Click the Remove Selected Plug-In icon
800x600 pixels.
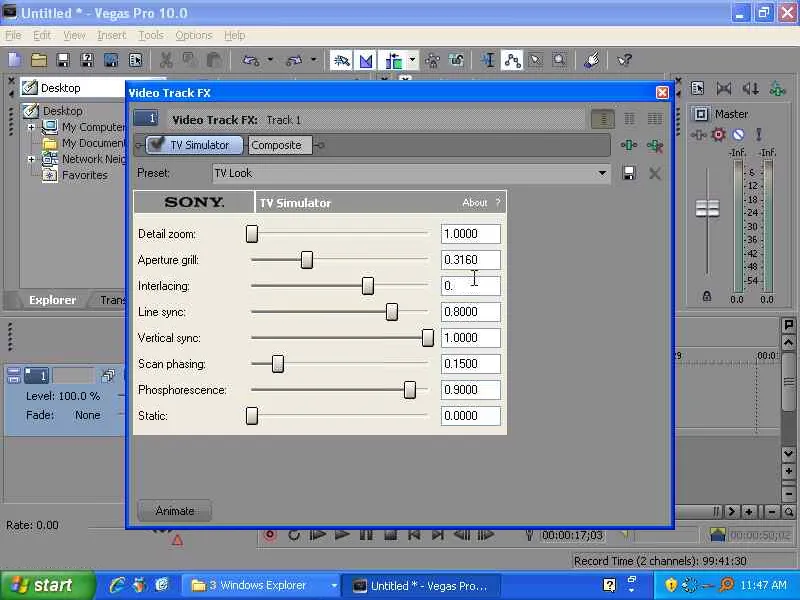click(x=655, y=145)
